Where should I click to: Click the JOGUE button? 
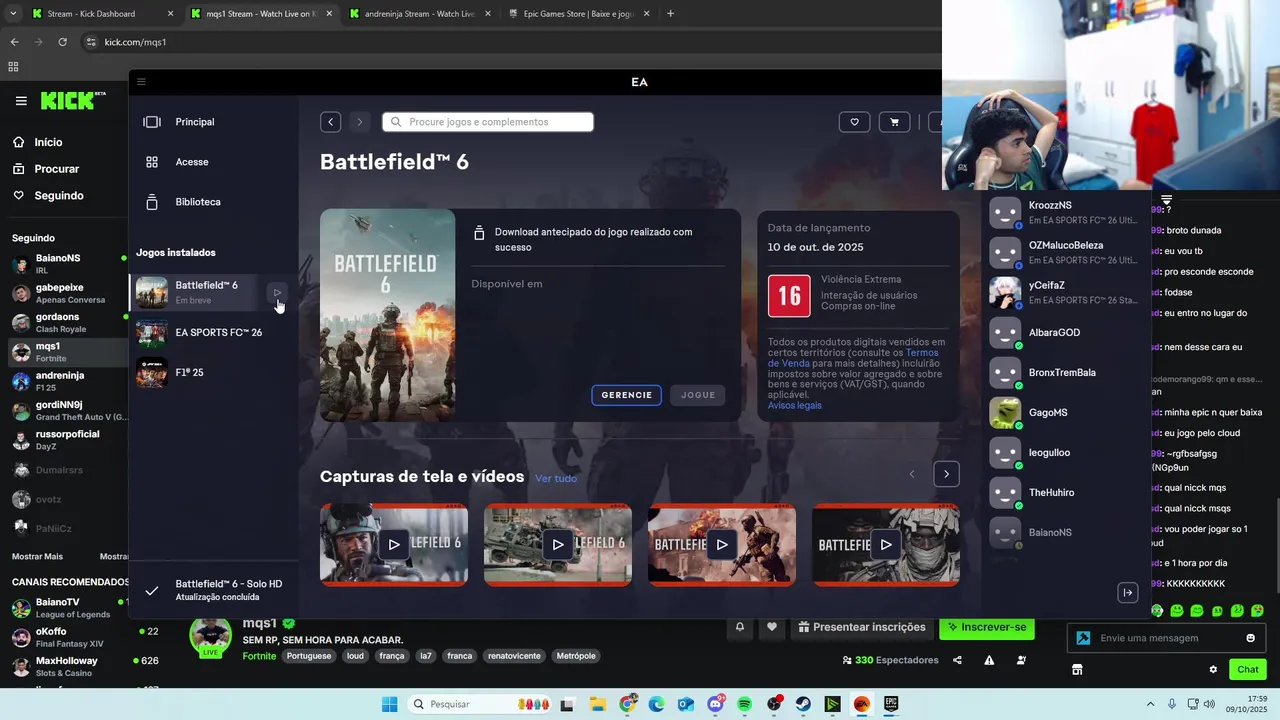click(x=698, y=395)
